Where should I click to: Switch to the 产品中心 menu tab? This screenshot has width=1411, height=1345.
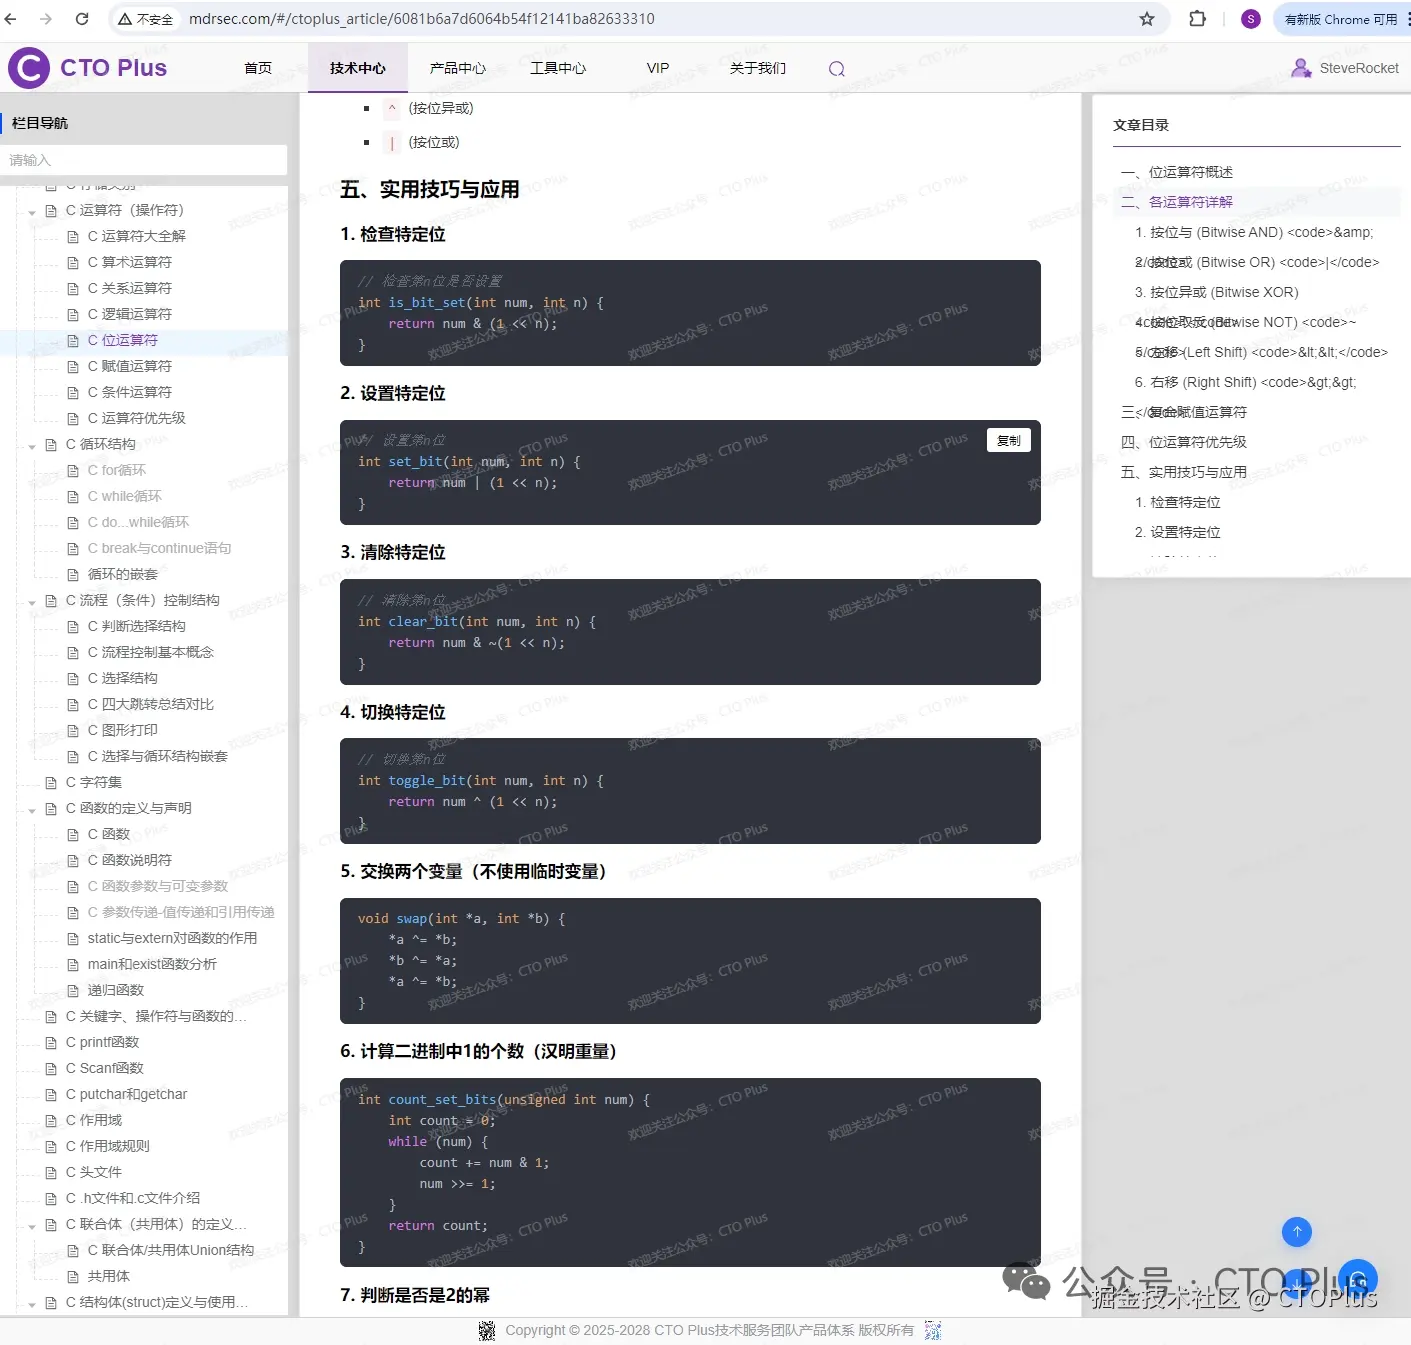458,67
